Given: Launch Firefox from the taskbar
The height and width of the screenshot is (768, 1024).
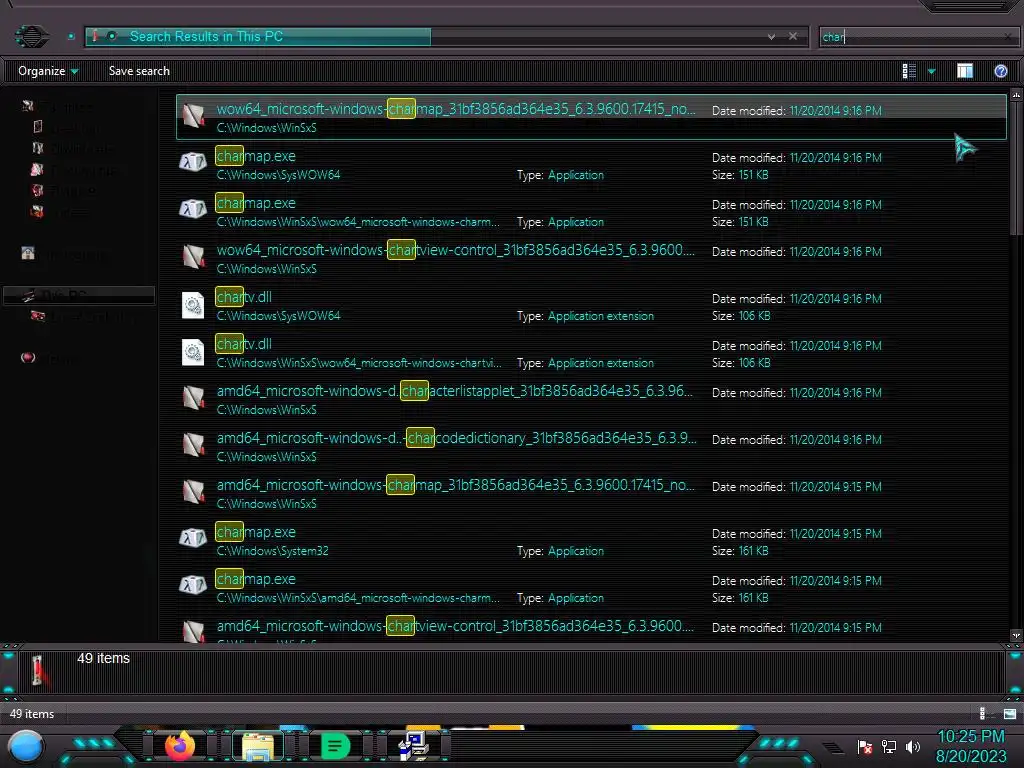Looking at the screenshot, I should (180, 746).
